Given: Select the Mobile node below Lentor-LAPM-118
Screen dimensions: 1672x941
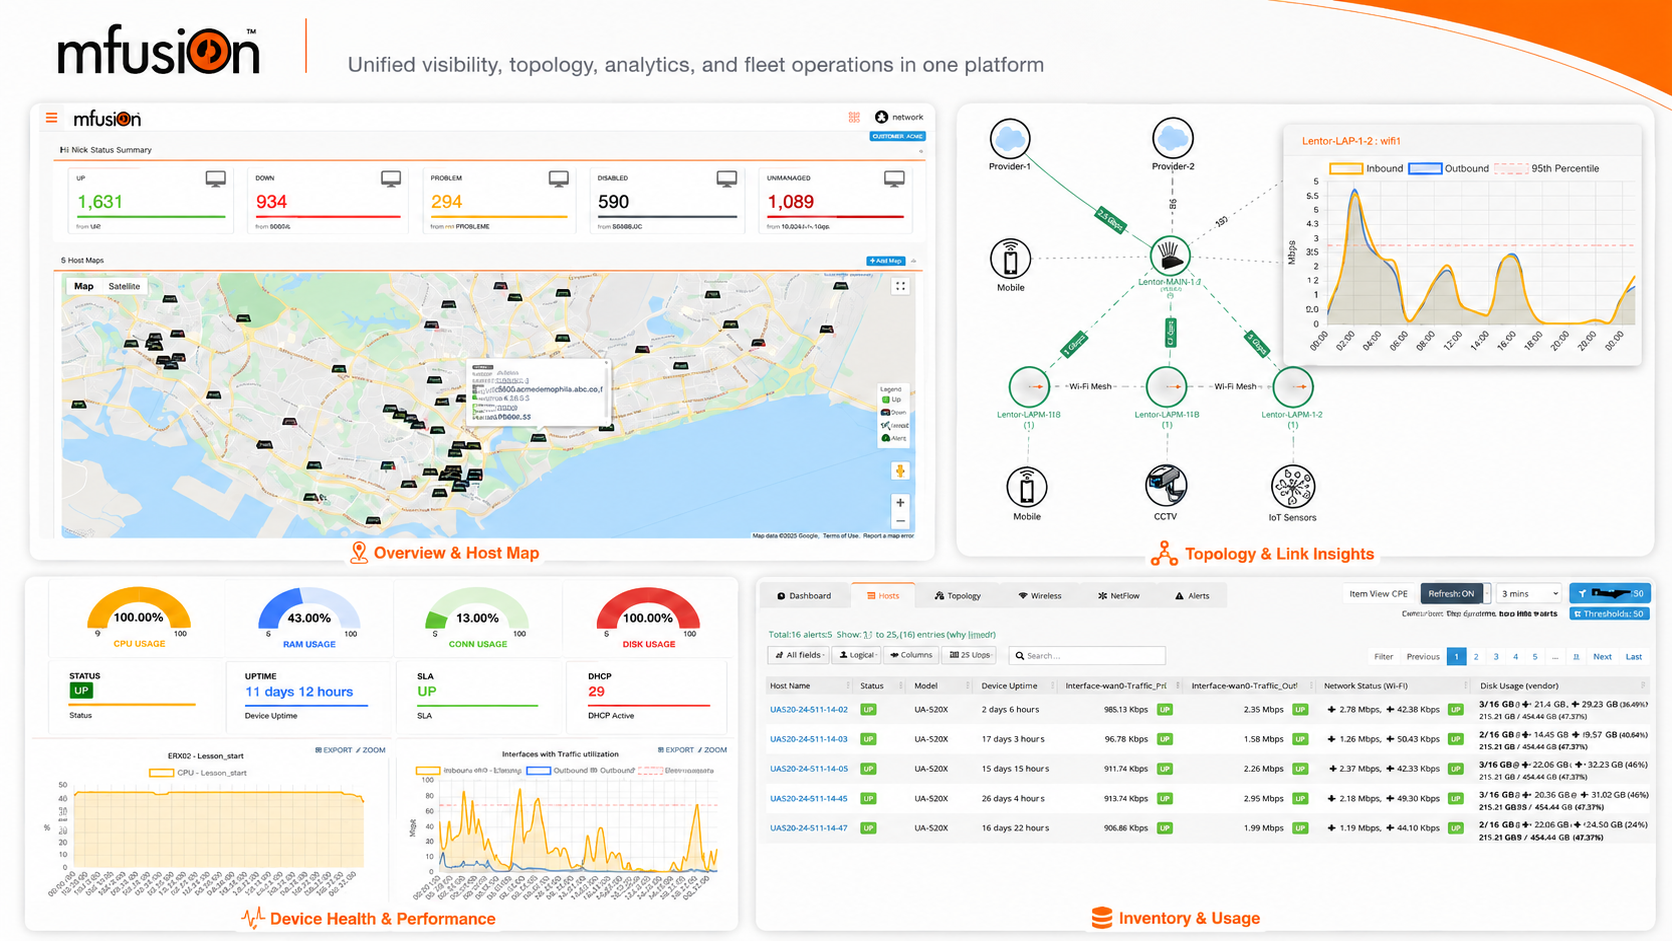Looking at the screenshot, I should point(1027,487).
